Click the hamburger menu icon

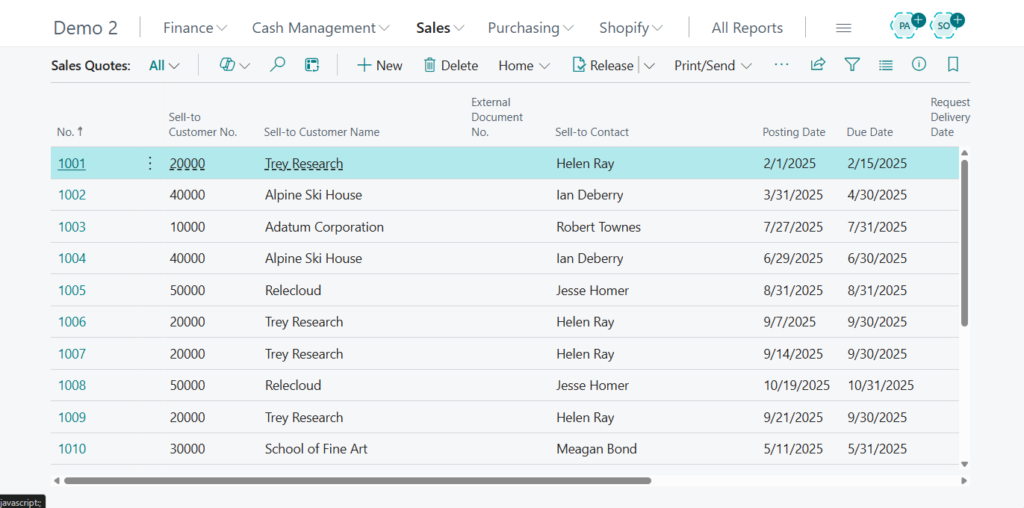click(x=843, y=28)
